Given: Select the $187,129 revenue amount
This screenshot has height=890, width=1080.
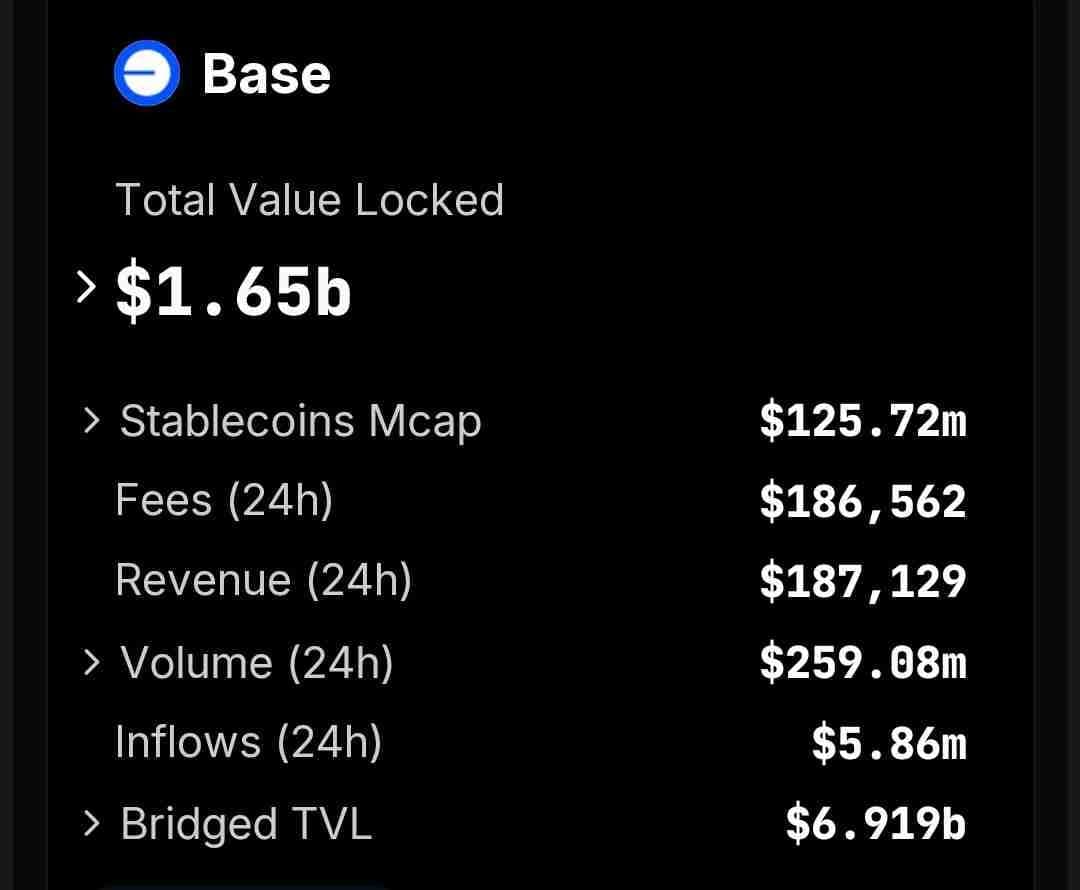Looking at the screenshot, I should pyautogui.click(x=863, y=582).
